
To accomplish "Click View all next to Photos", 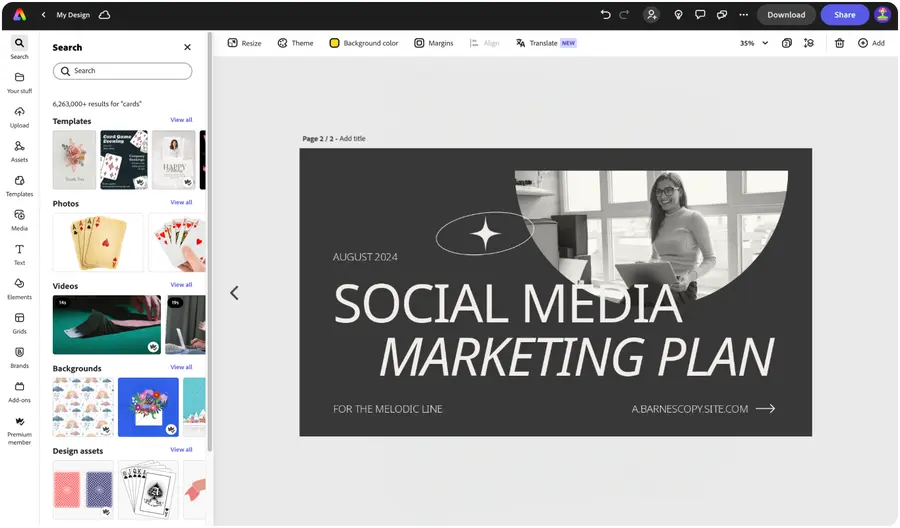I will pyautogui.click(x=181, y=203).
